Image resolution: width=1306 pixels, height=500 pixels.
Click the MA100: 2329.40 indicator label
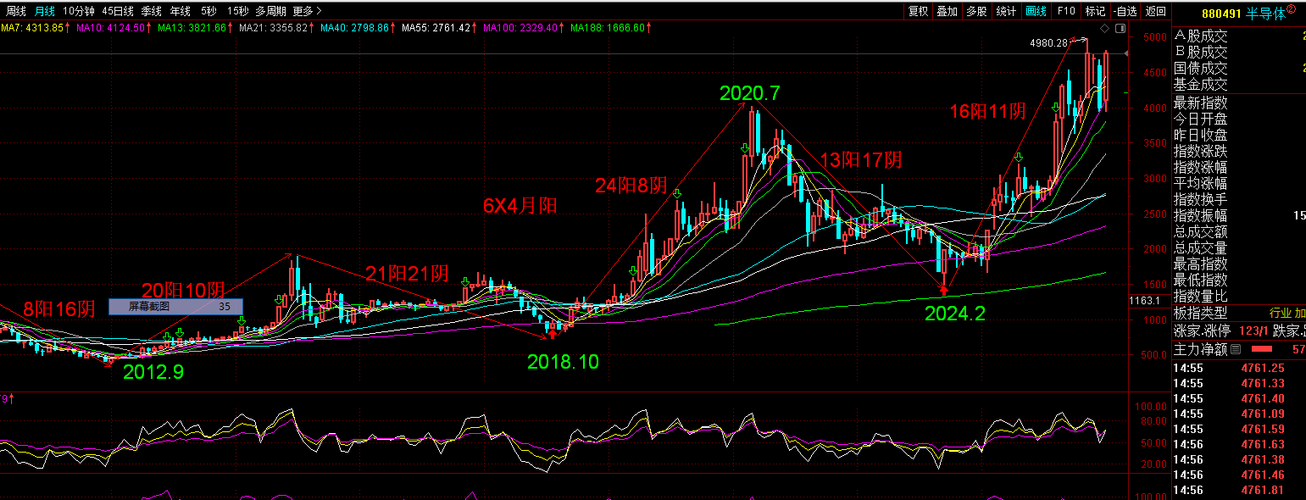point(525,28)
